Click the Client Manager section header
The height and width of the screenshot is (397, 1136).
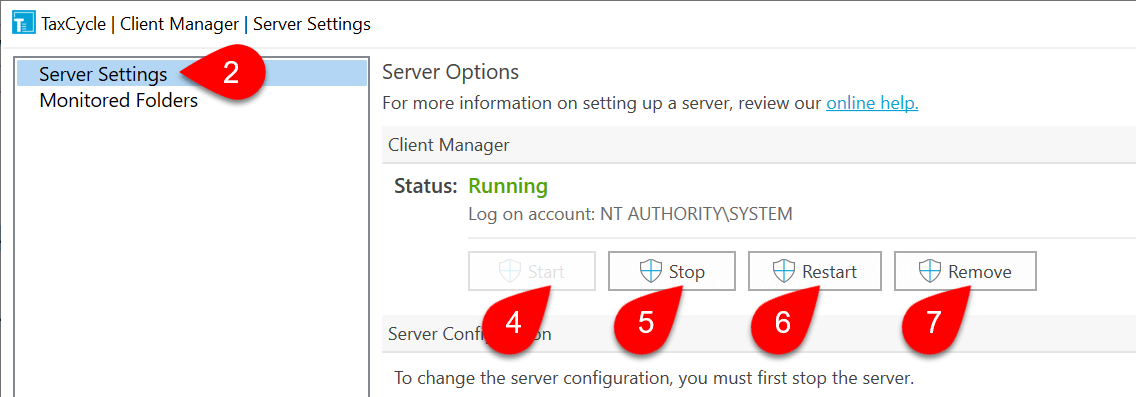759,145
